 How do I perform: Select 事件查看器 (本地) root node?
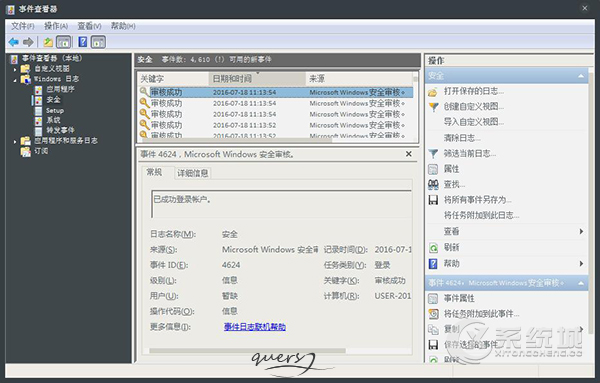click(52, 58)
